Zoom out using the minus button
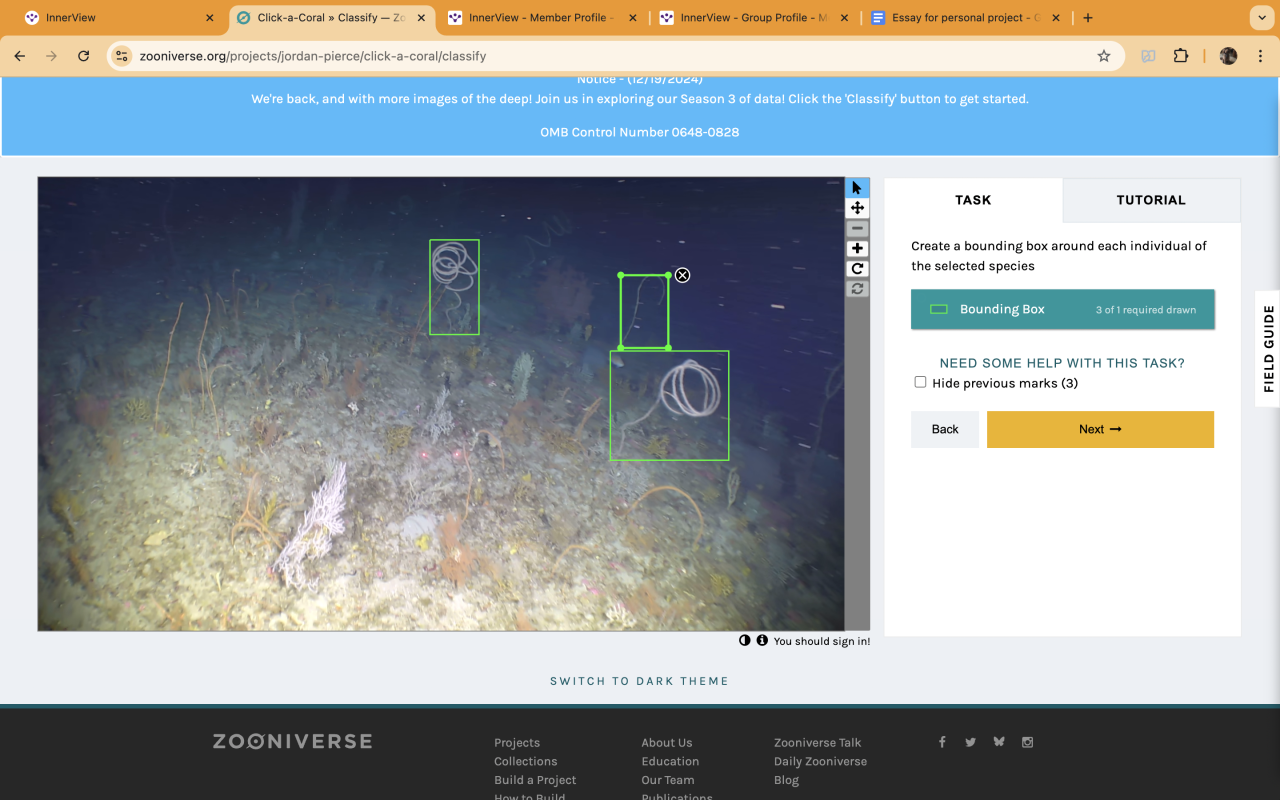 coord(857,229)
